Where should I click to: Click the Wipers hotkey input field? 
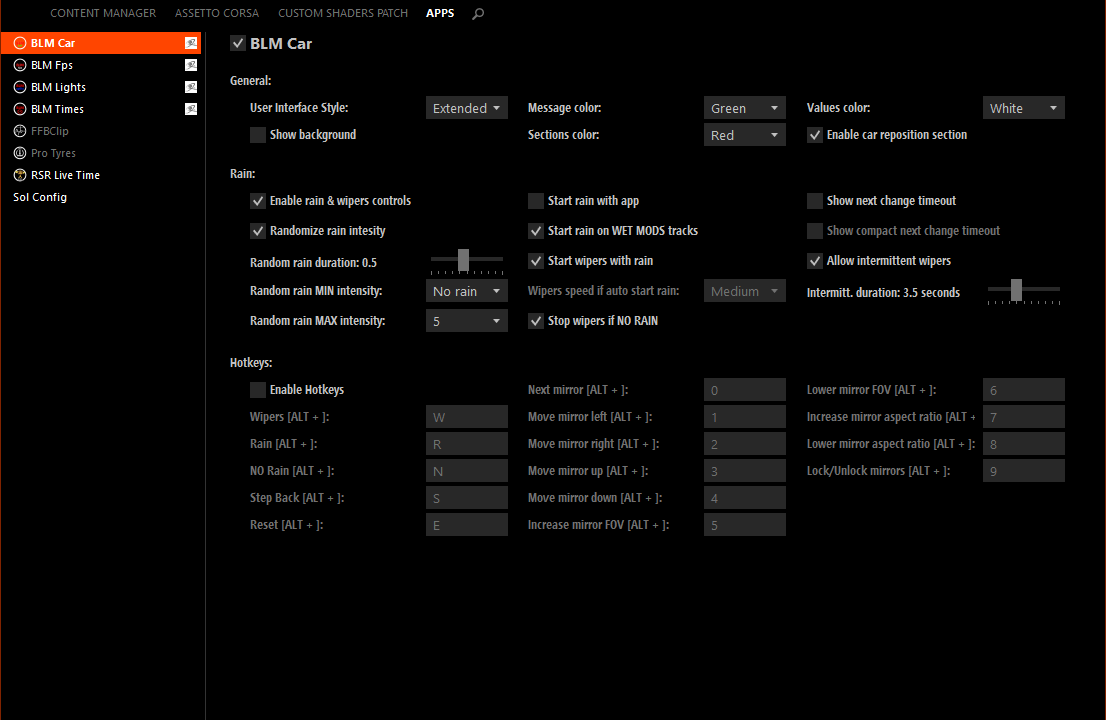click(466, 417)
